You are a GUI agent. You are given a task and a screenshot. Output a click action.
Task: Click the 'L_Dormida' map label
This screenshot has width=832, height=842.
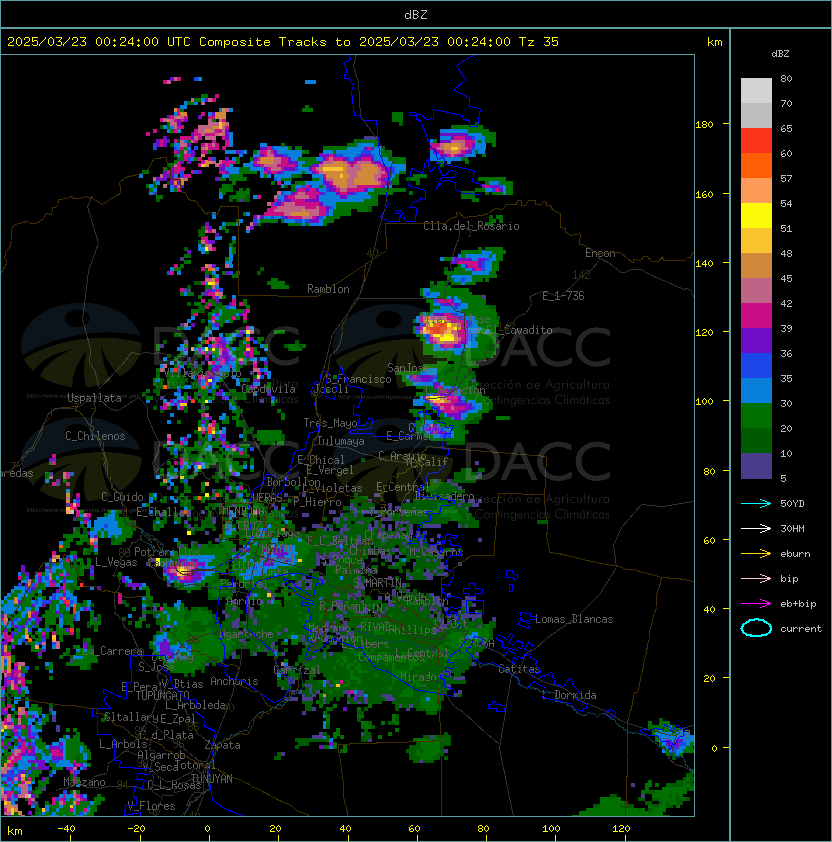(x=569, y=695)
